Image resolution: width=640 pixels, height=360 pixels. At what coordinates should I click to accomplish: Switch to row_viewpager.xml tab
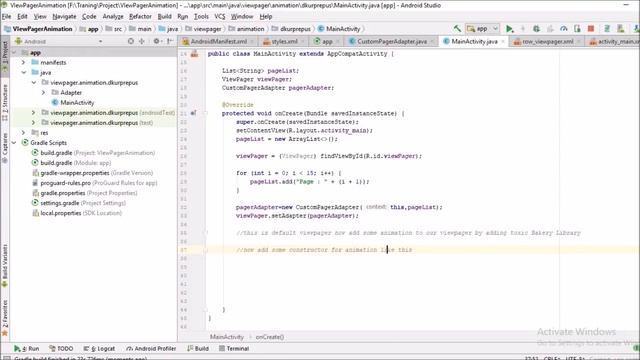(x=547, y=42)
